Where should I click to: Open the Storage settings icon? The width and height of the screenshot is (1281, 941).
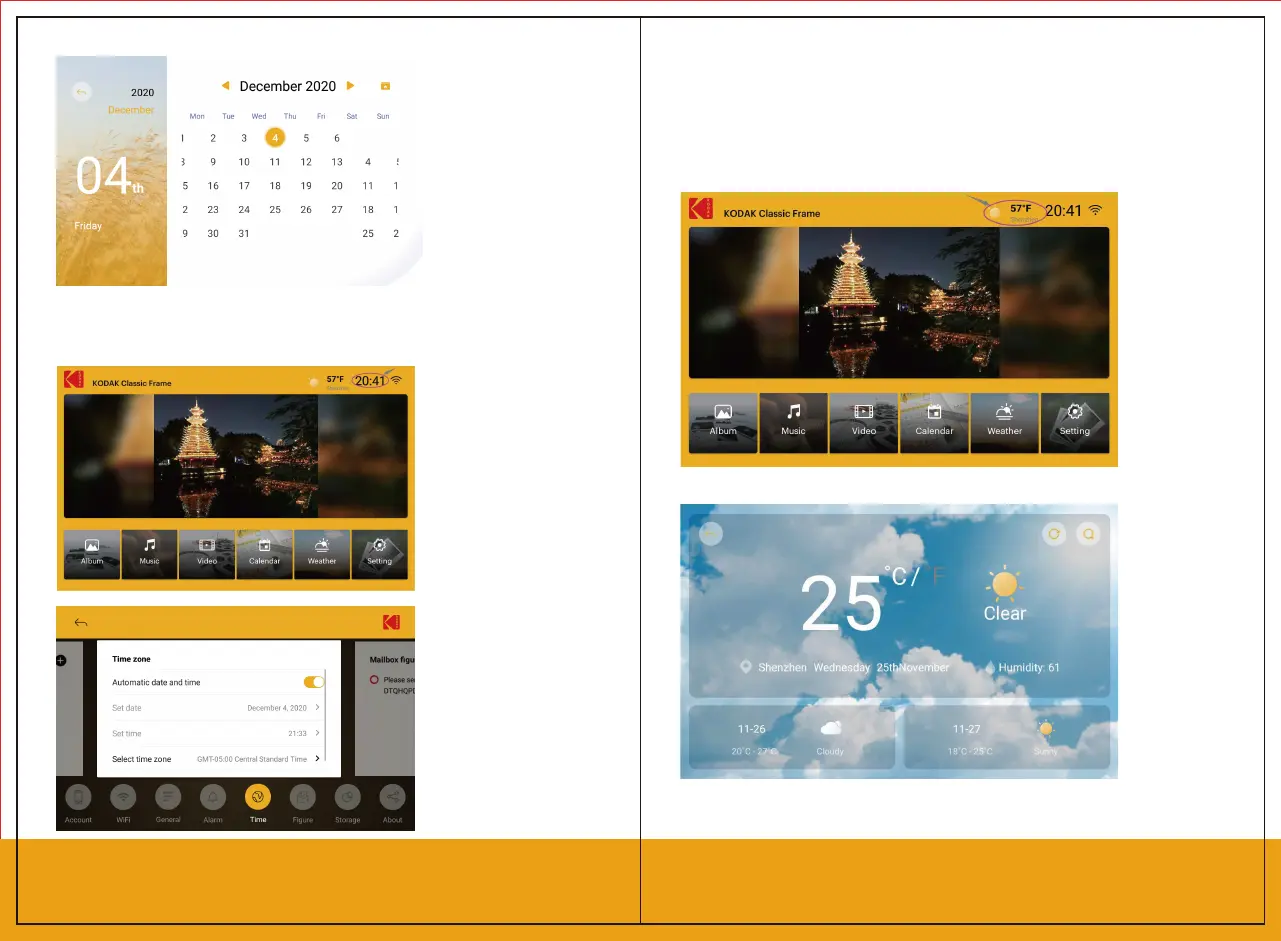tap(347, 798)
